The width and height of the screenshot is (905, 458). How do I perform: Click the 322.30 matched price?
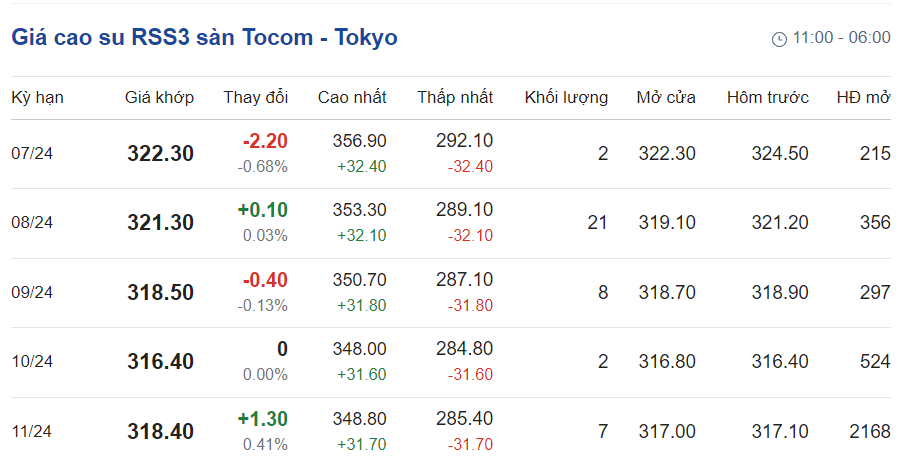coord(160,154)
